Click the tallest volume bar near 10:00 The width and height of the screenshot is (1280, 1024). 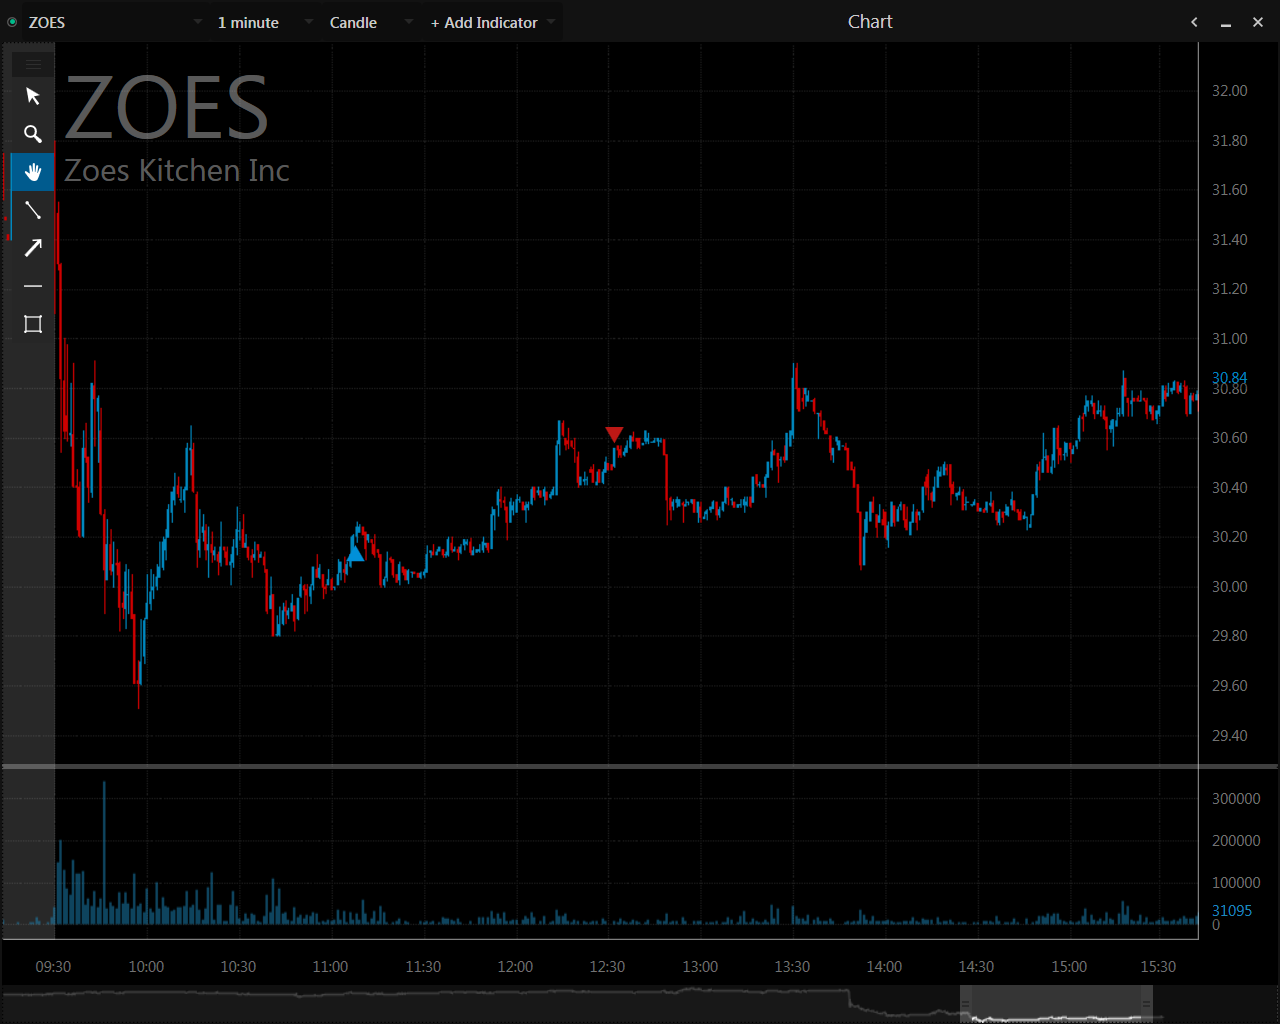(x=104, y=852)
